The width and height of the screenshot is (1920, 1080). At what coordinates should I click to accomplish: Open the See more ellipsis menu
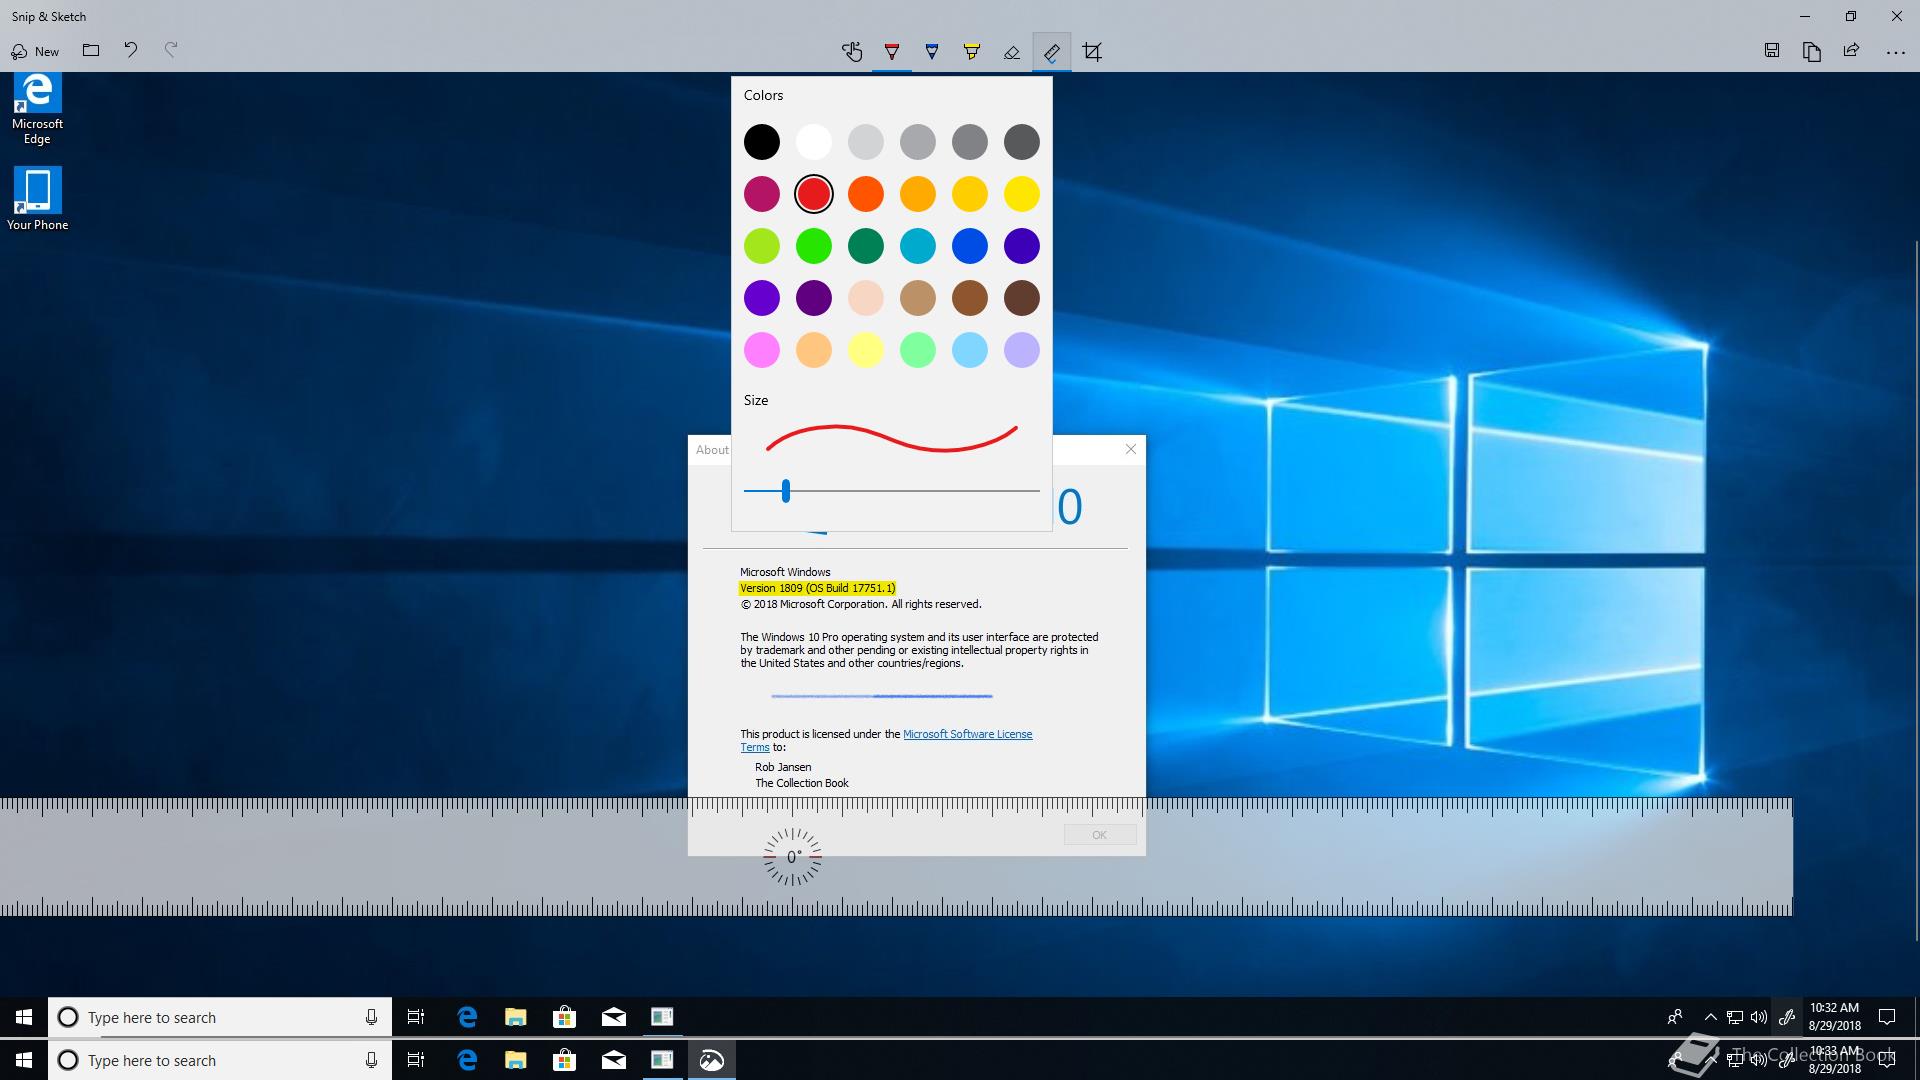click(1895, 52)
